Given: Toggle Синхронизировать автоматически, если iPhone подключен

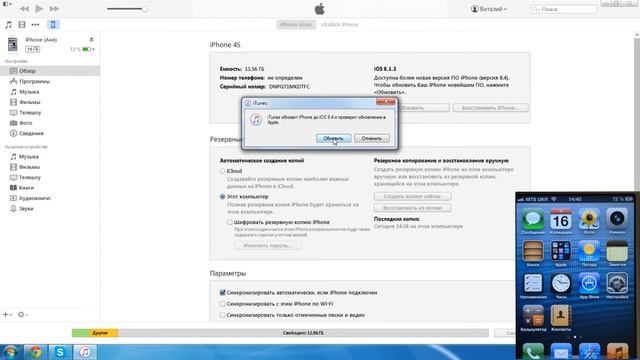Looking at the screenshot, I should pos(222,293).
